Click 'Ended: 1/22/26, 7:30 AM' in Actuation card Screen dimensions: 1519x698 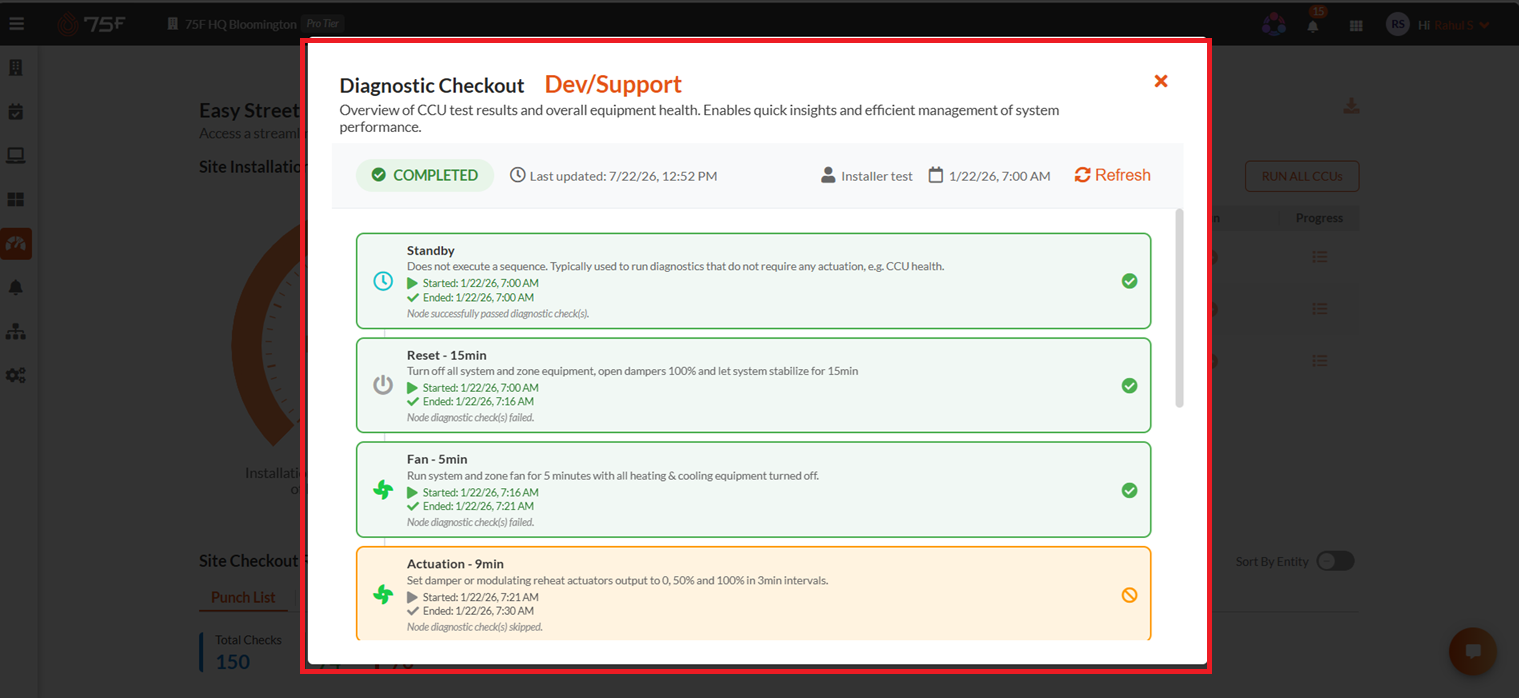pyautogui.click(x=478, y=611)
